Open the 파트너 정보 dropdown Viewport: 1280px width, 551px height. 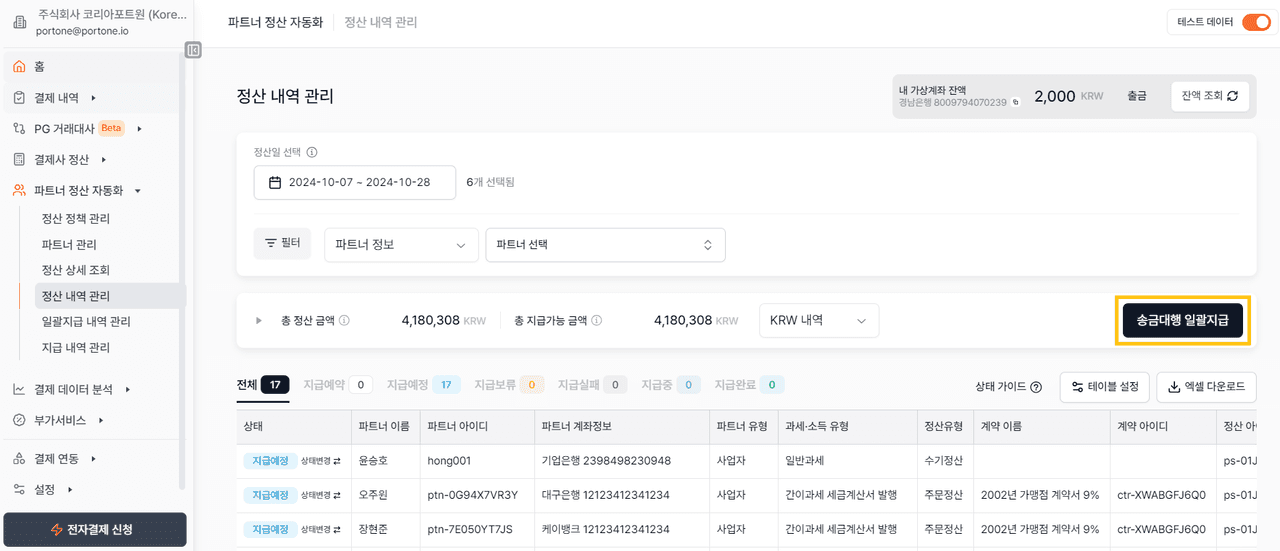pyautogui.click(x=400, y=245)
